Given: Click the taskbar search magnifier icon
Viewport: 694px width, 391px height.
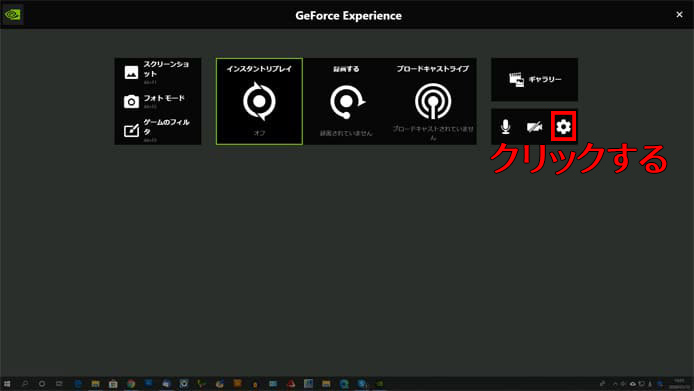Looking at the screenshot, I should [x=25, y=383].
